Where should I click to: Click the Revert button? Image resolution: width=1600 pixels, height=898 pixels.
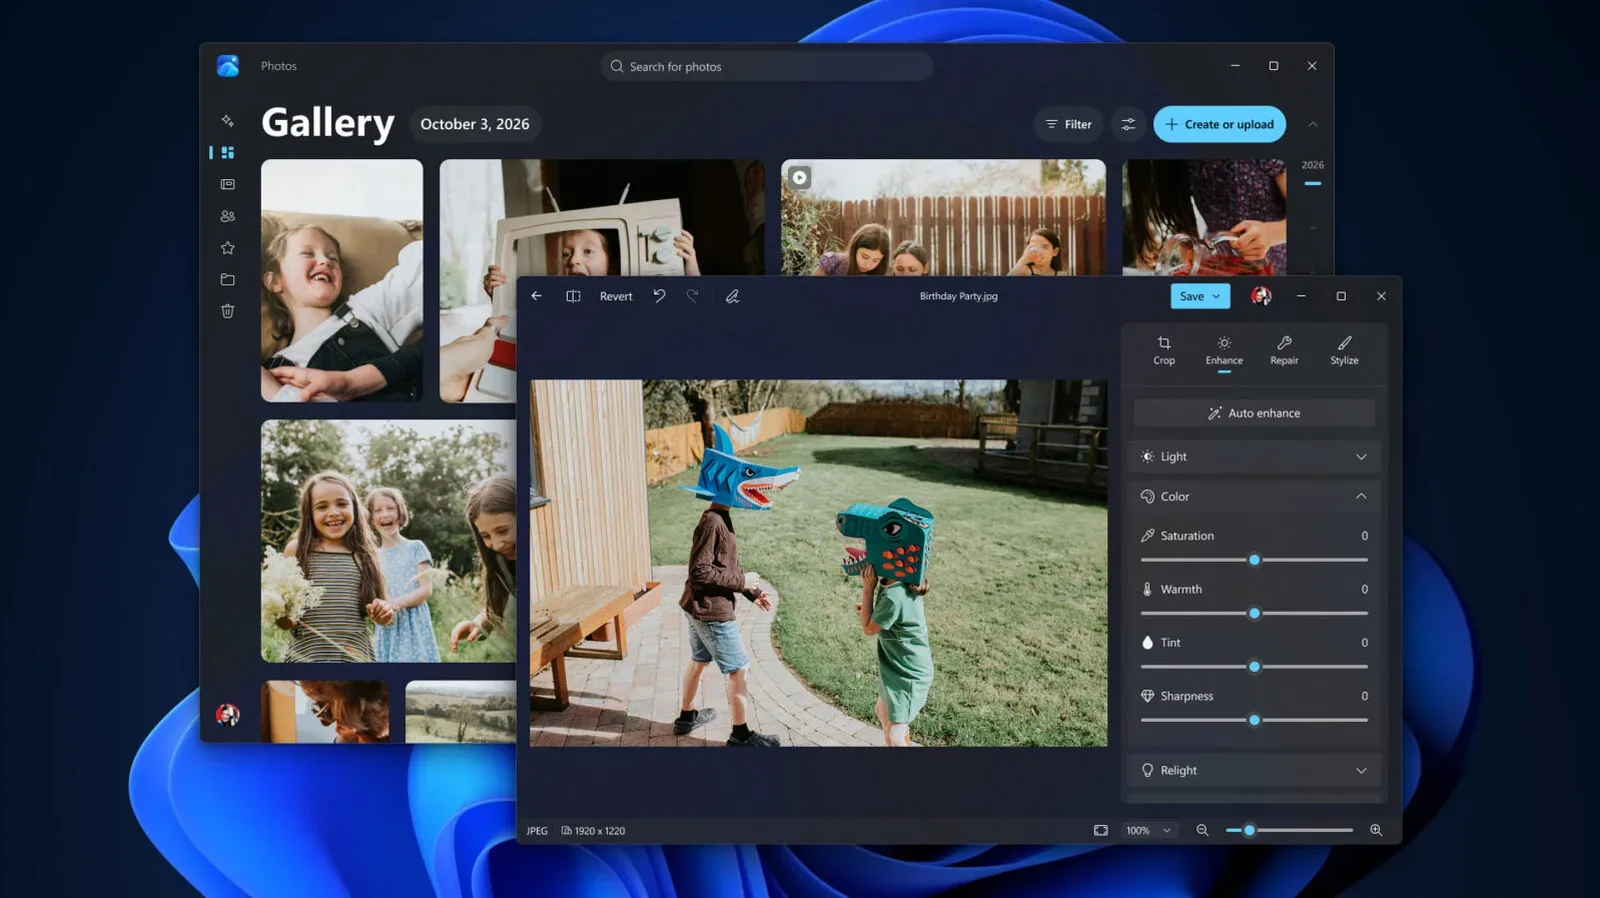(616, 296)
